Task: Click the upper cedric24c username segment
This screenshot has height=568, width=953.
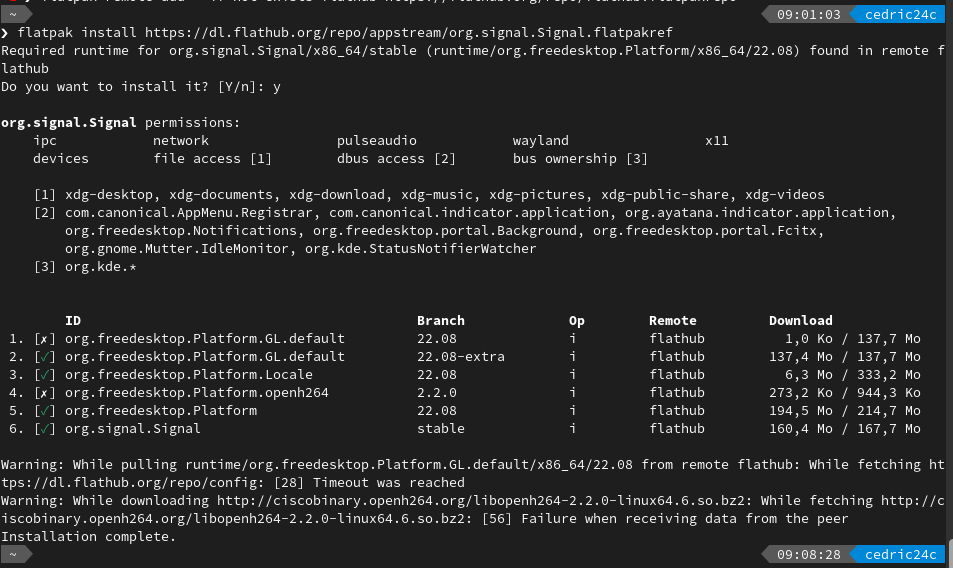Action: click(x=900, y=14)
